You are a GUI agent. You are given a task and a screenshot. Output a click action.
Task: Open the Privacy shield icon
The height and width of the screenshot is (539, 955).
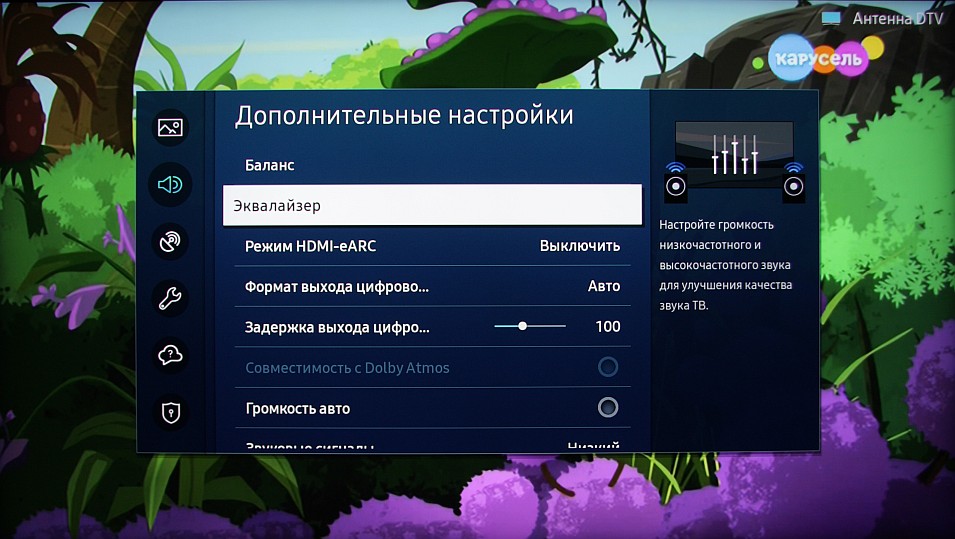point(170,412)
